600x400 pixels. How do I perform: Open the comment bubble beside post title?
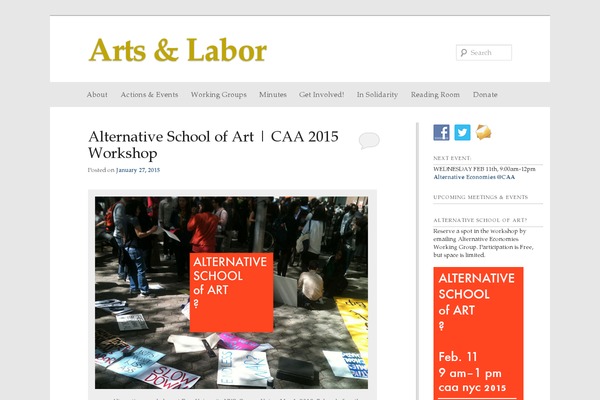(369, 140)
